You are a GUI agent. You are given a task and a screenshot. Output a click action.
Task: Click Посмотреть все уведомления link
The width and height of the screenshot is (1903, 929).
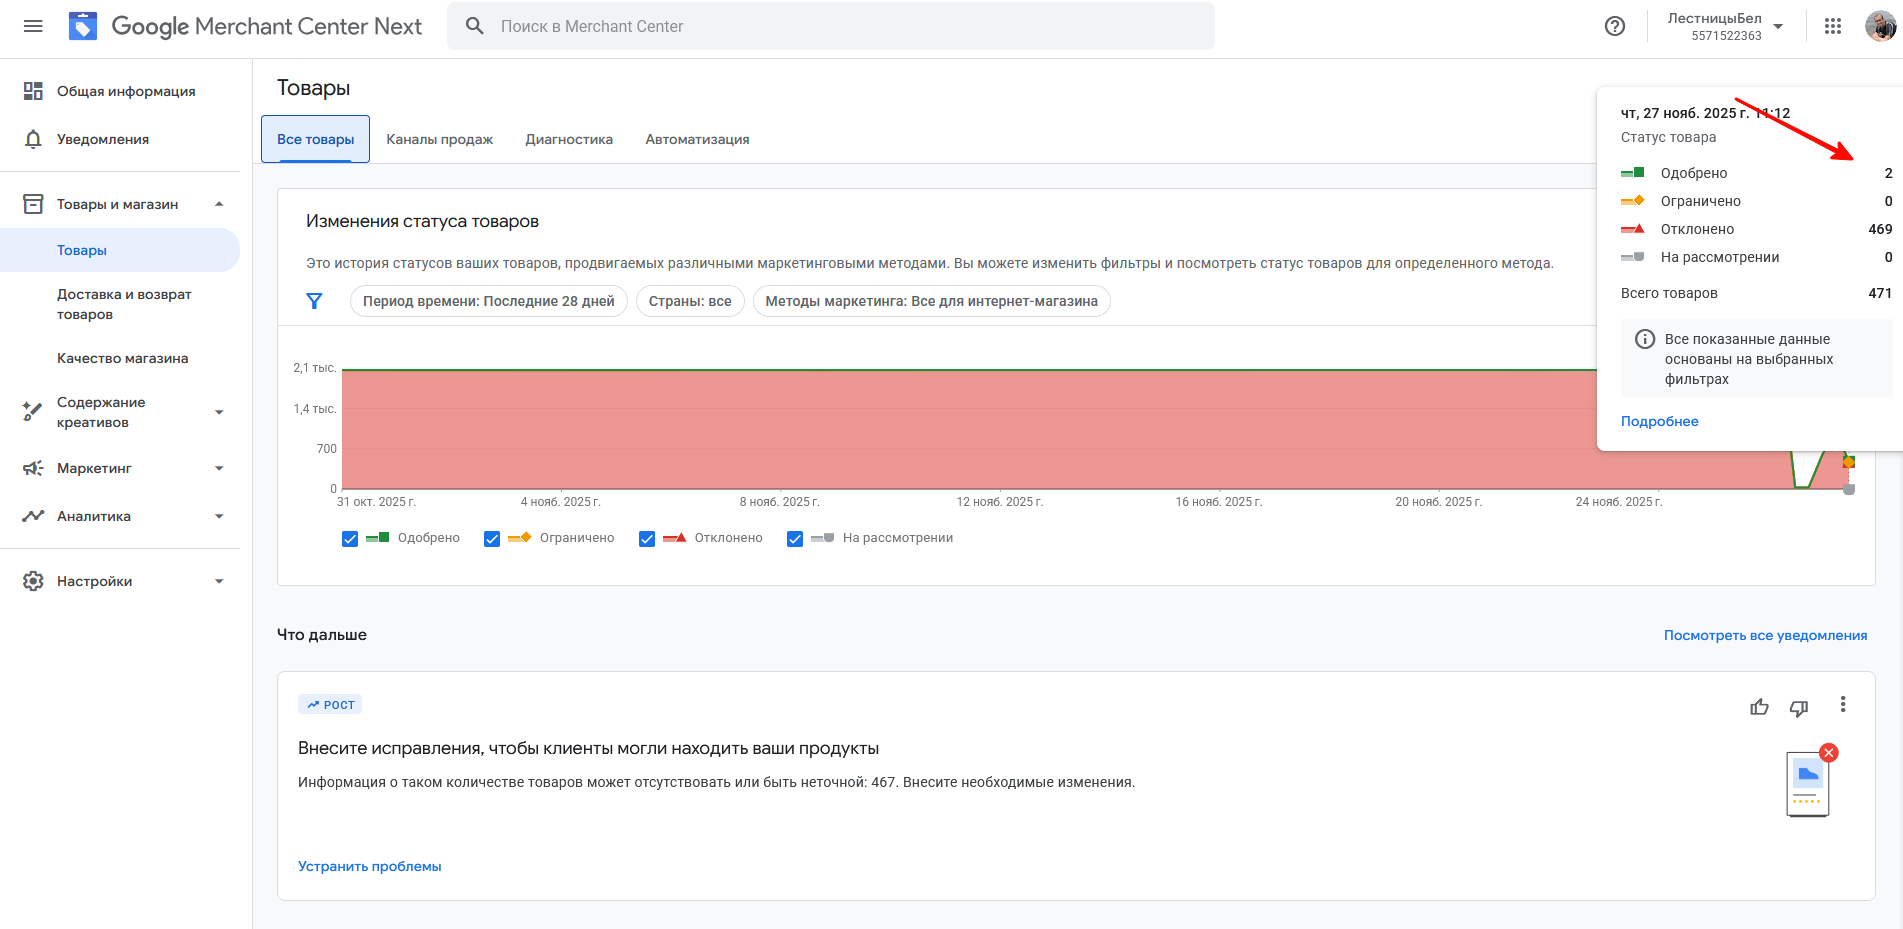[1765, 635]
